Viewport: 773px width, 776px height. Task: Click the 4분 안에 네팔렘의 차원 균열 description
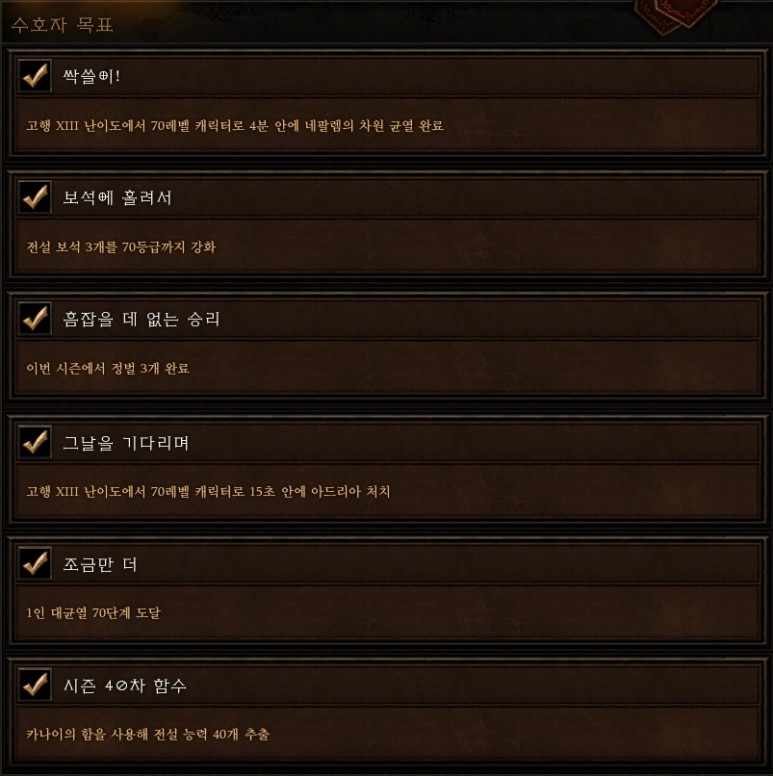coord(235,126)
